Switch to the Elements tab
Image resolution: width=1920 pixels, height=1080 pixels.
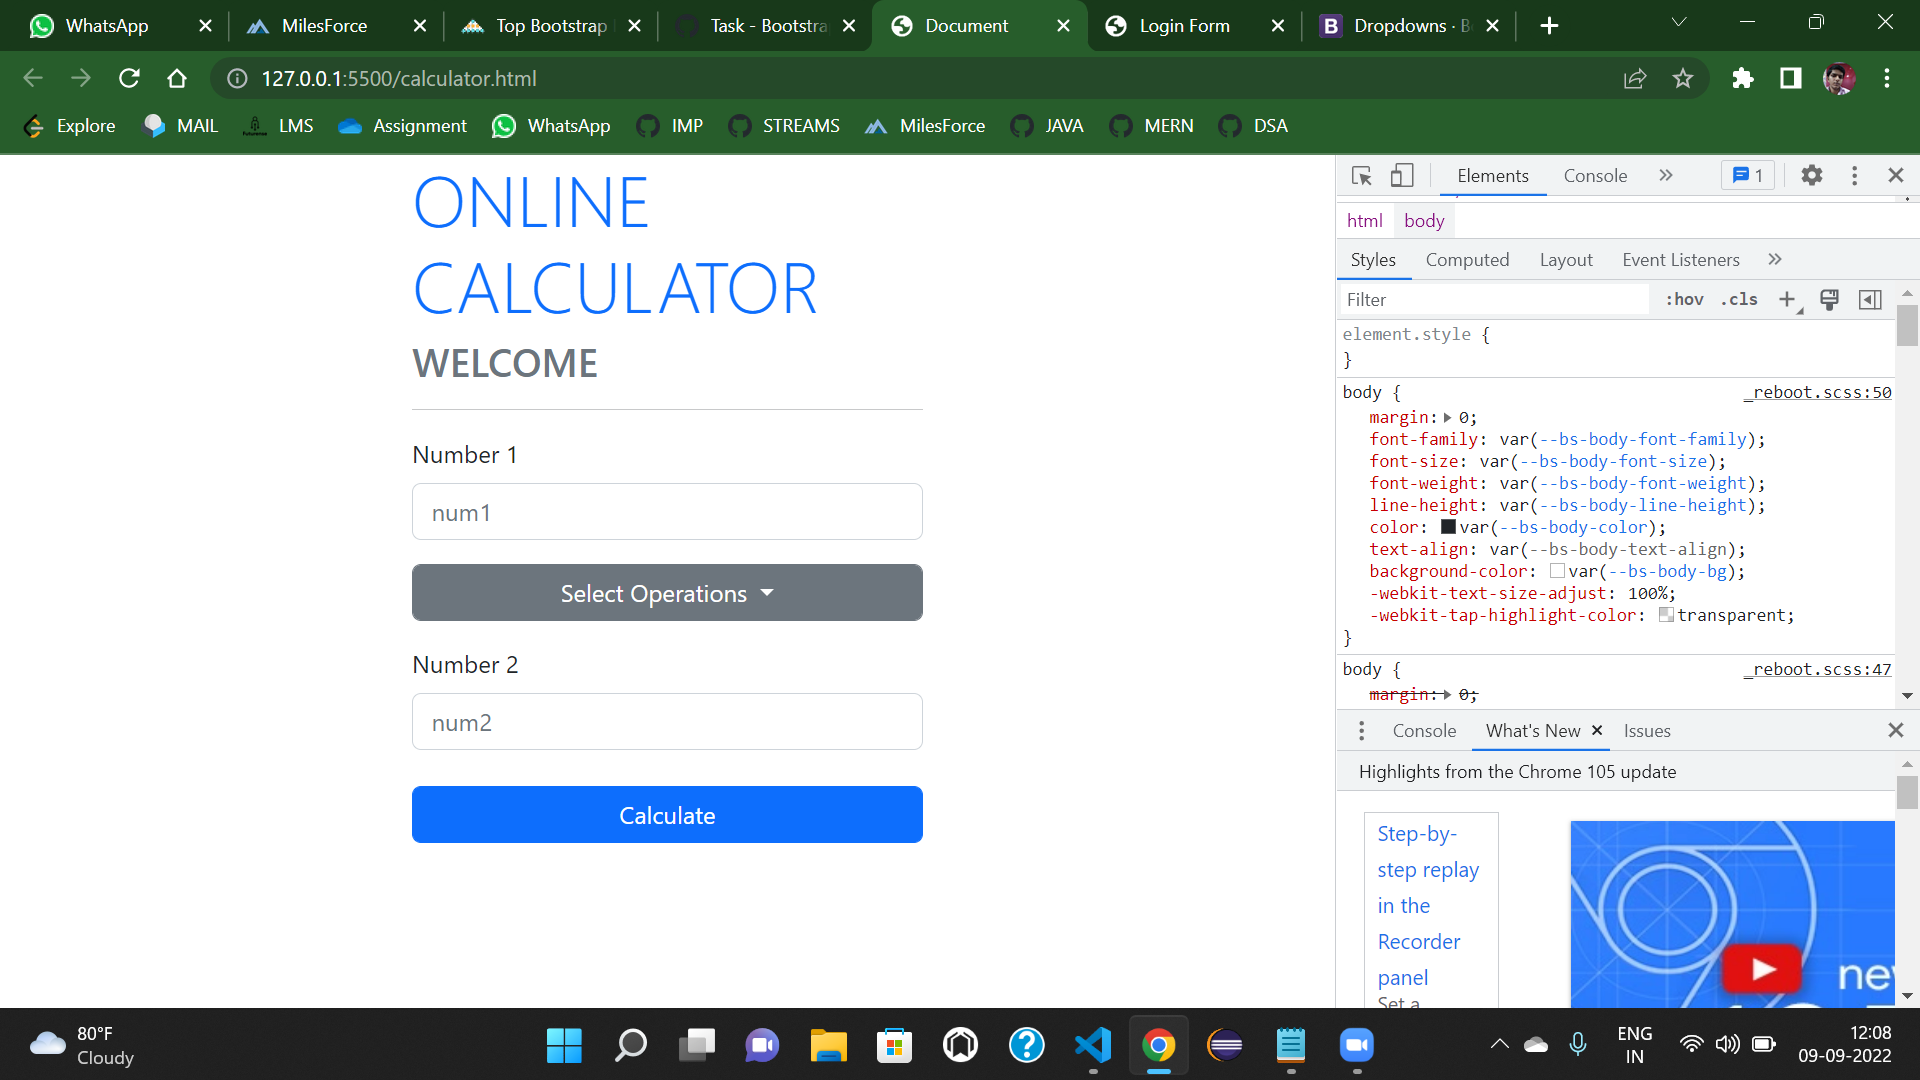(1492, 176)
